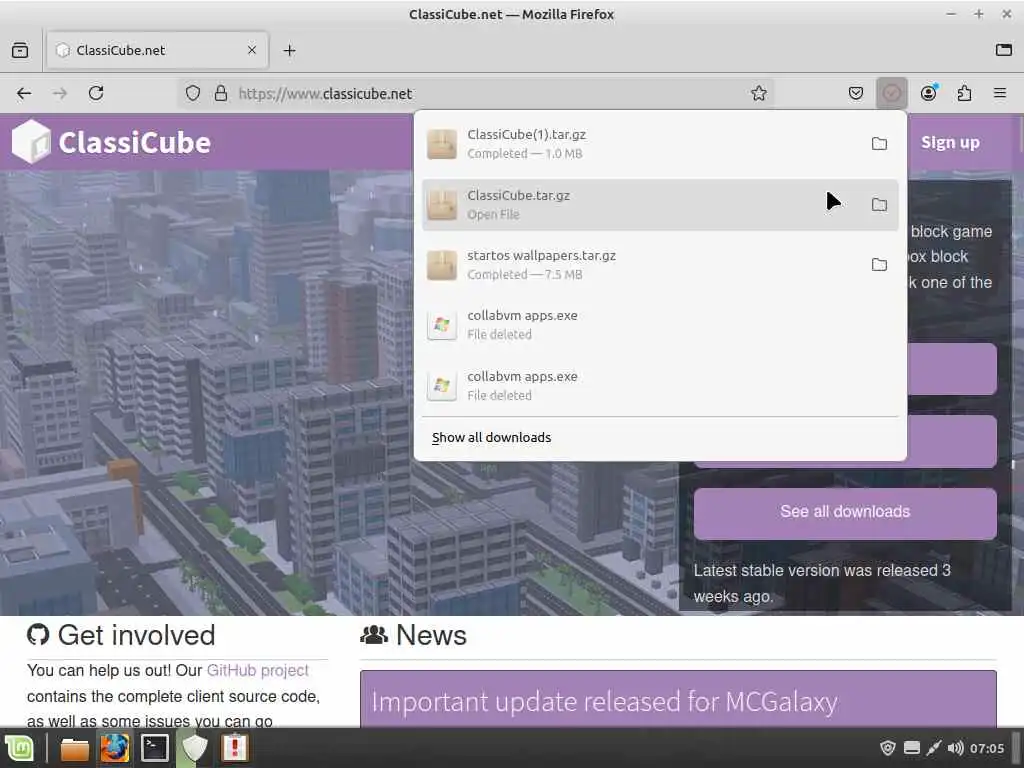Open a new tab
Screen dimensions: 1024x768
pos(289,50)
